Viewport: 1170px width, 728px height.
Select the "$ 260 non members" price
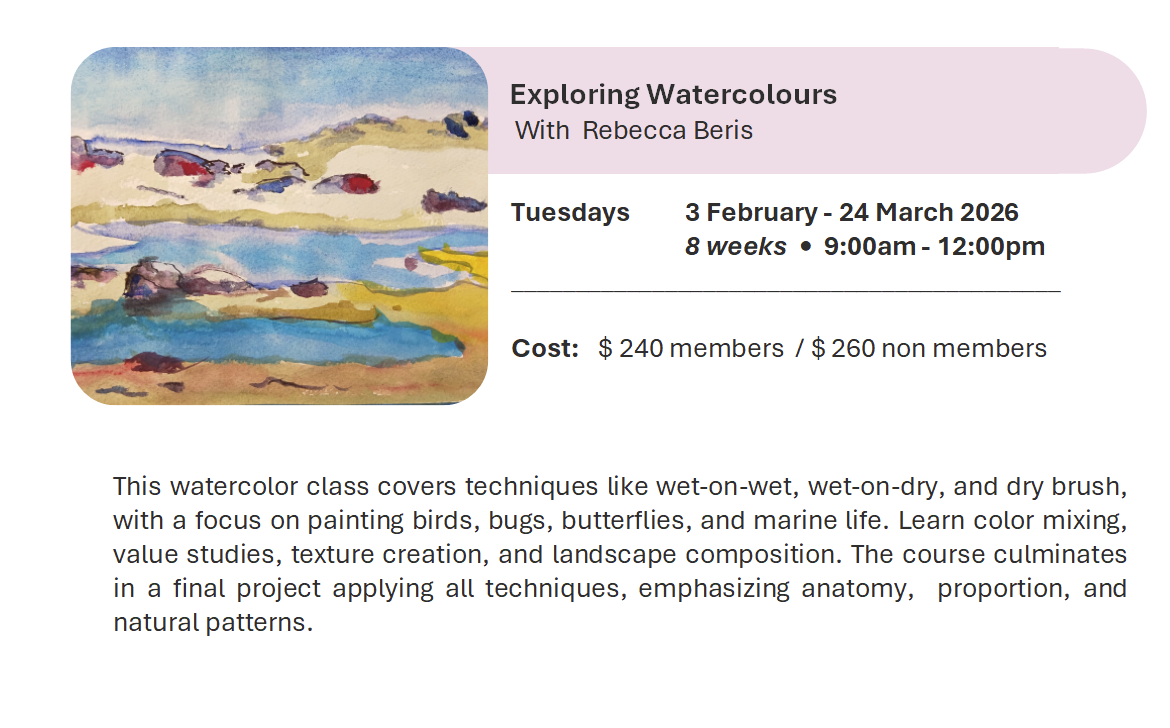[x=929, y=348]
